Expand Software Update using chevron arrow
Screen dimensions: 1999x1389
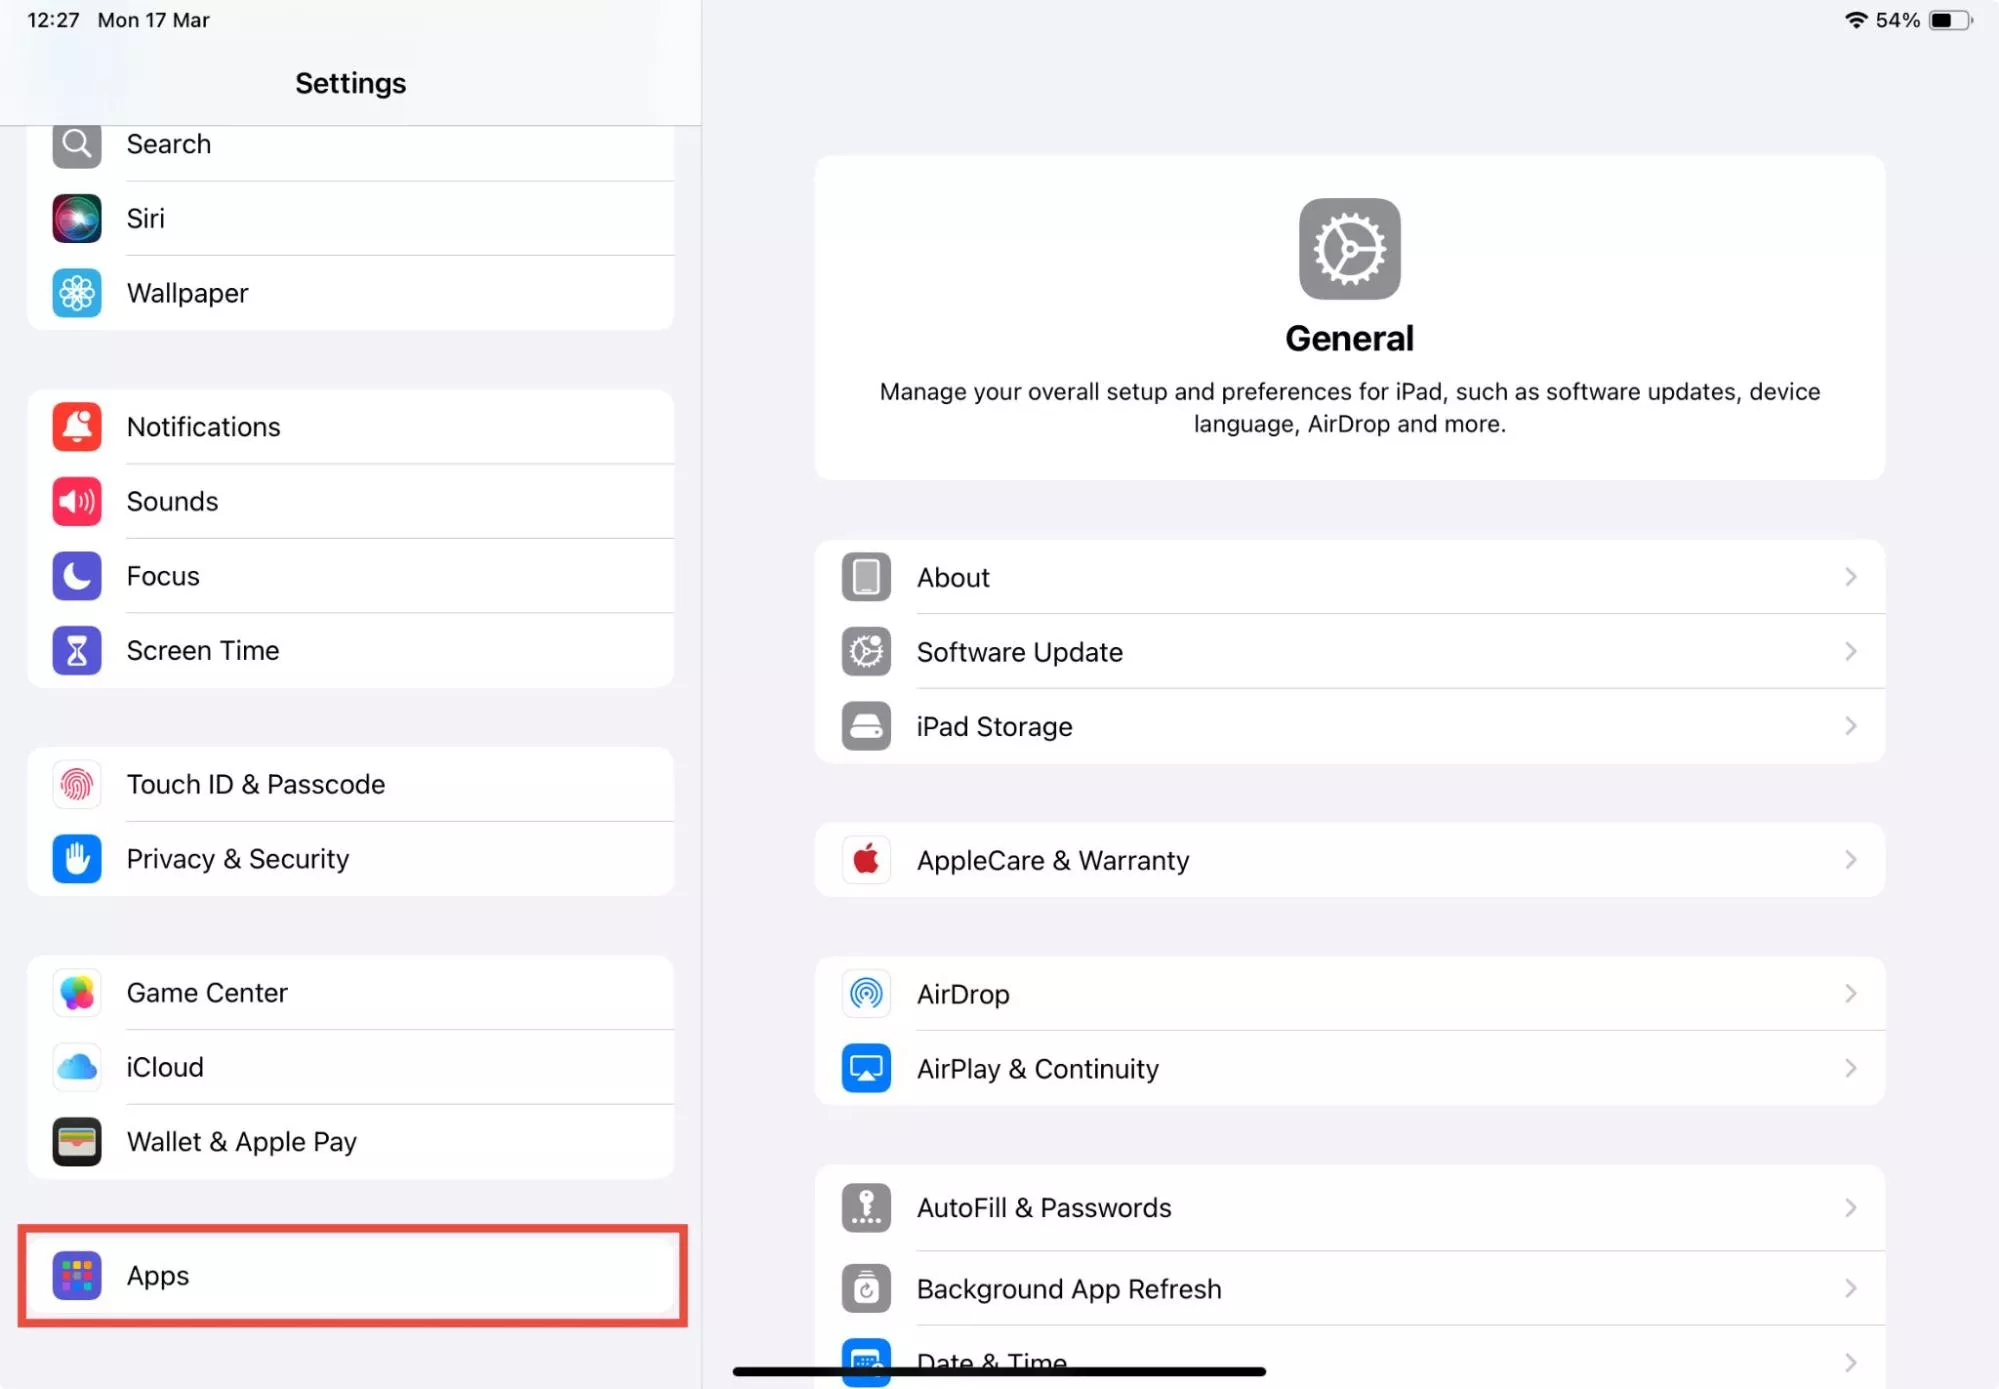point(1850,652)
